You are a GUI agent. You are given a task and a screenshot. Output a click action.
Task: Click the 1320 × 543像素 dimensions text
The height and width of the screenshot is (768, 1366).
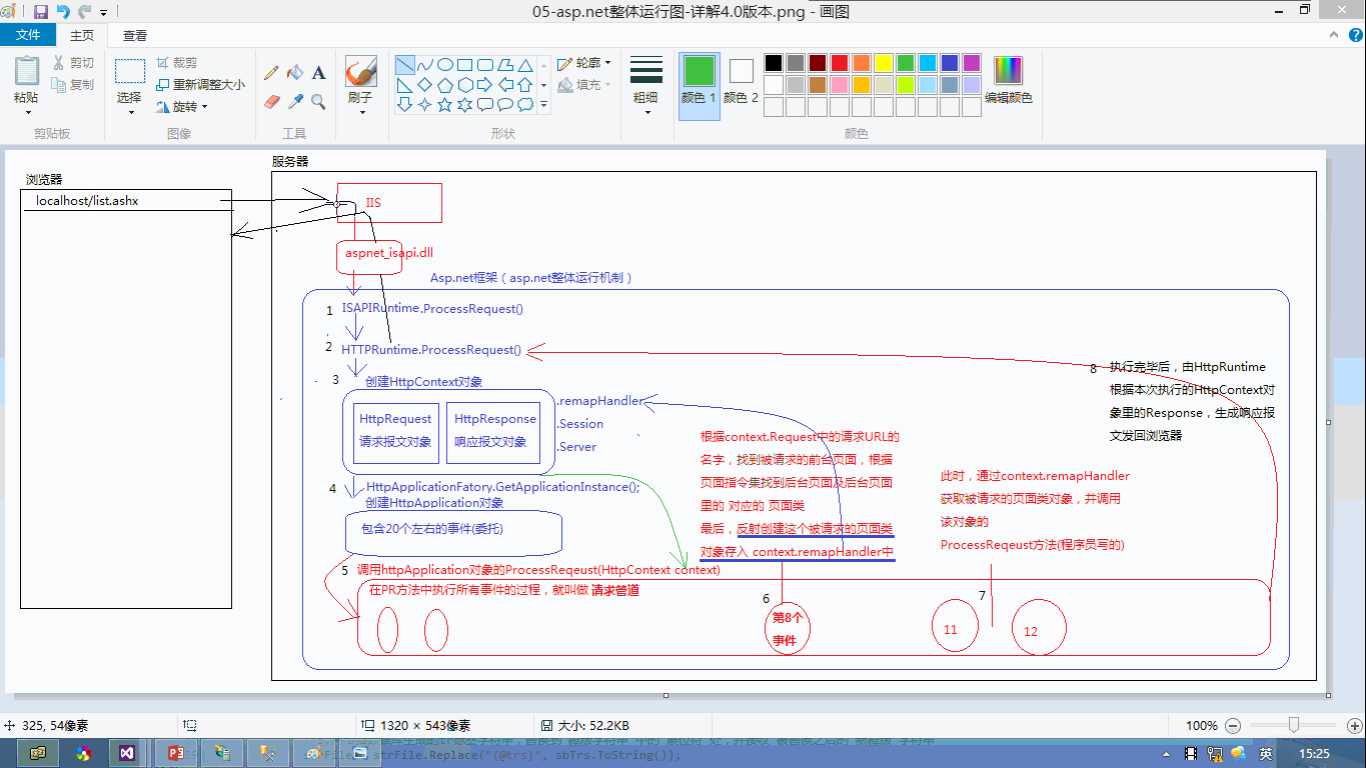[x=427, y=726]
